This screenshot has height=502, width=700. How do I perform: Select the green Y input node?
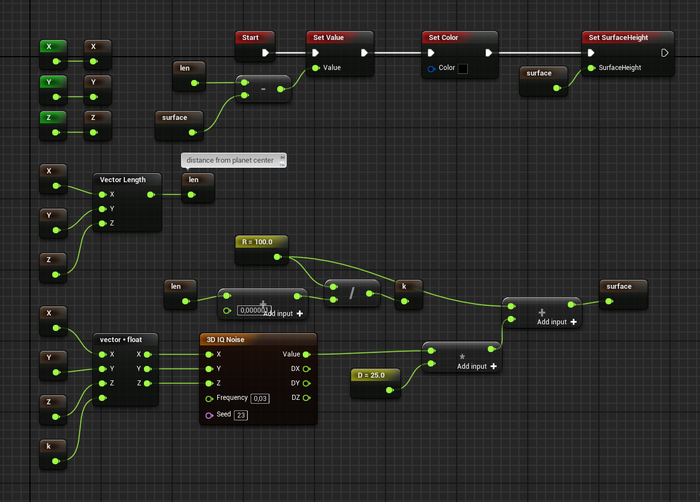point(53,89)
